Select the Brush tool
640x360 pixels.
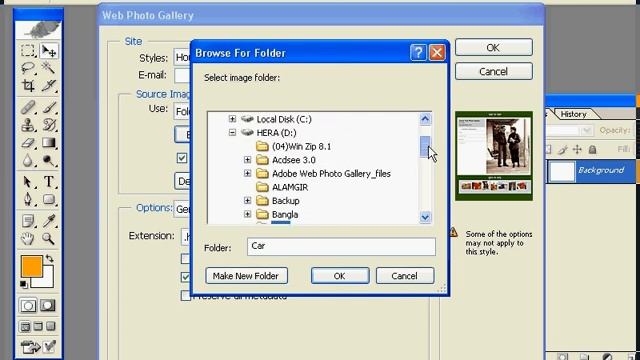tap(49, 107)
